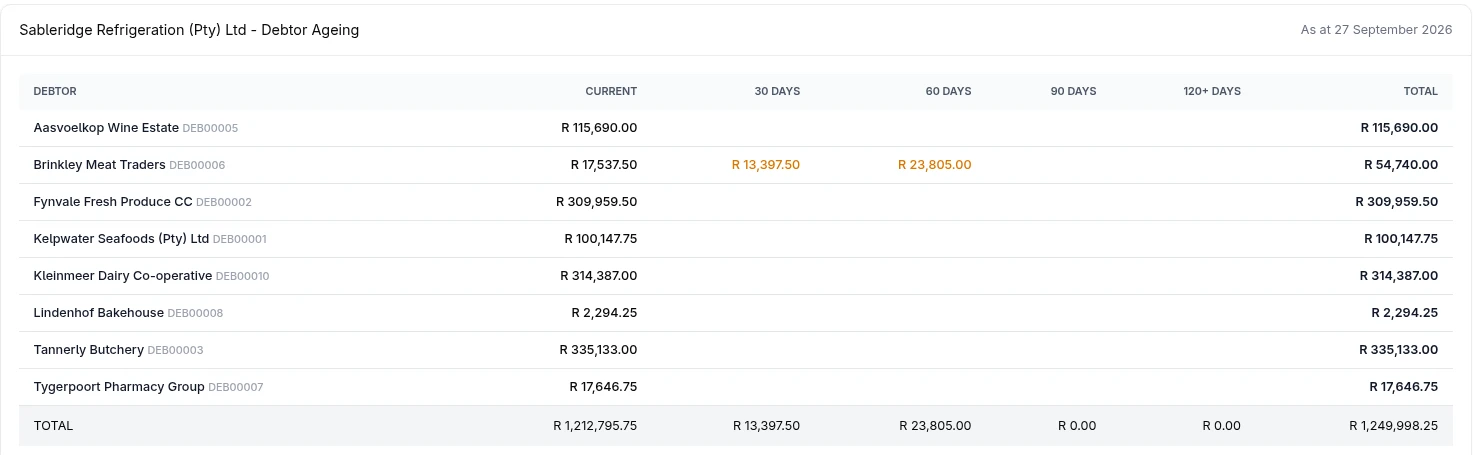The height and width of the screenshot is (455, 1480).
Task: Click Brinkley's current amount R 17,537.50
Action: point(604,165)
